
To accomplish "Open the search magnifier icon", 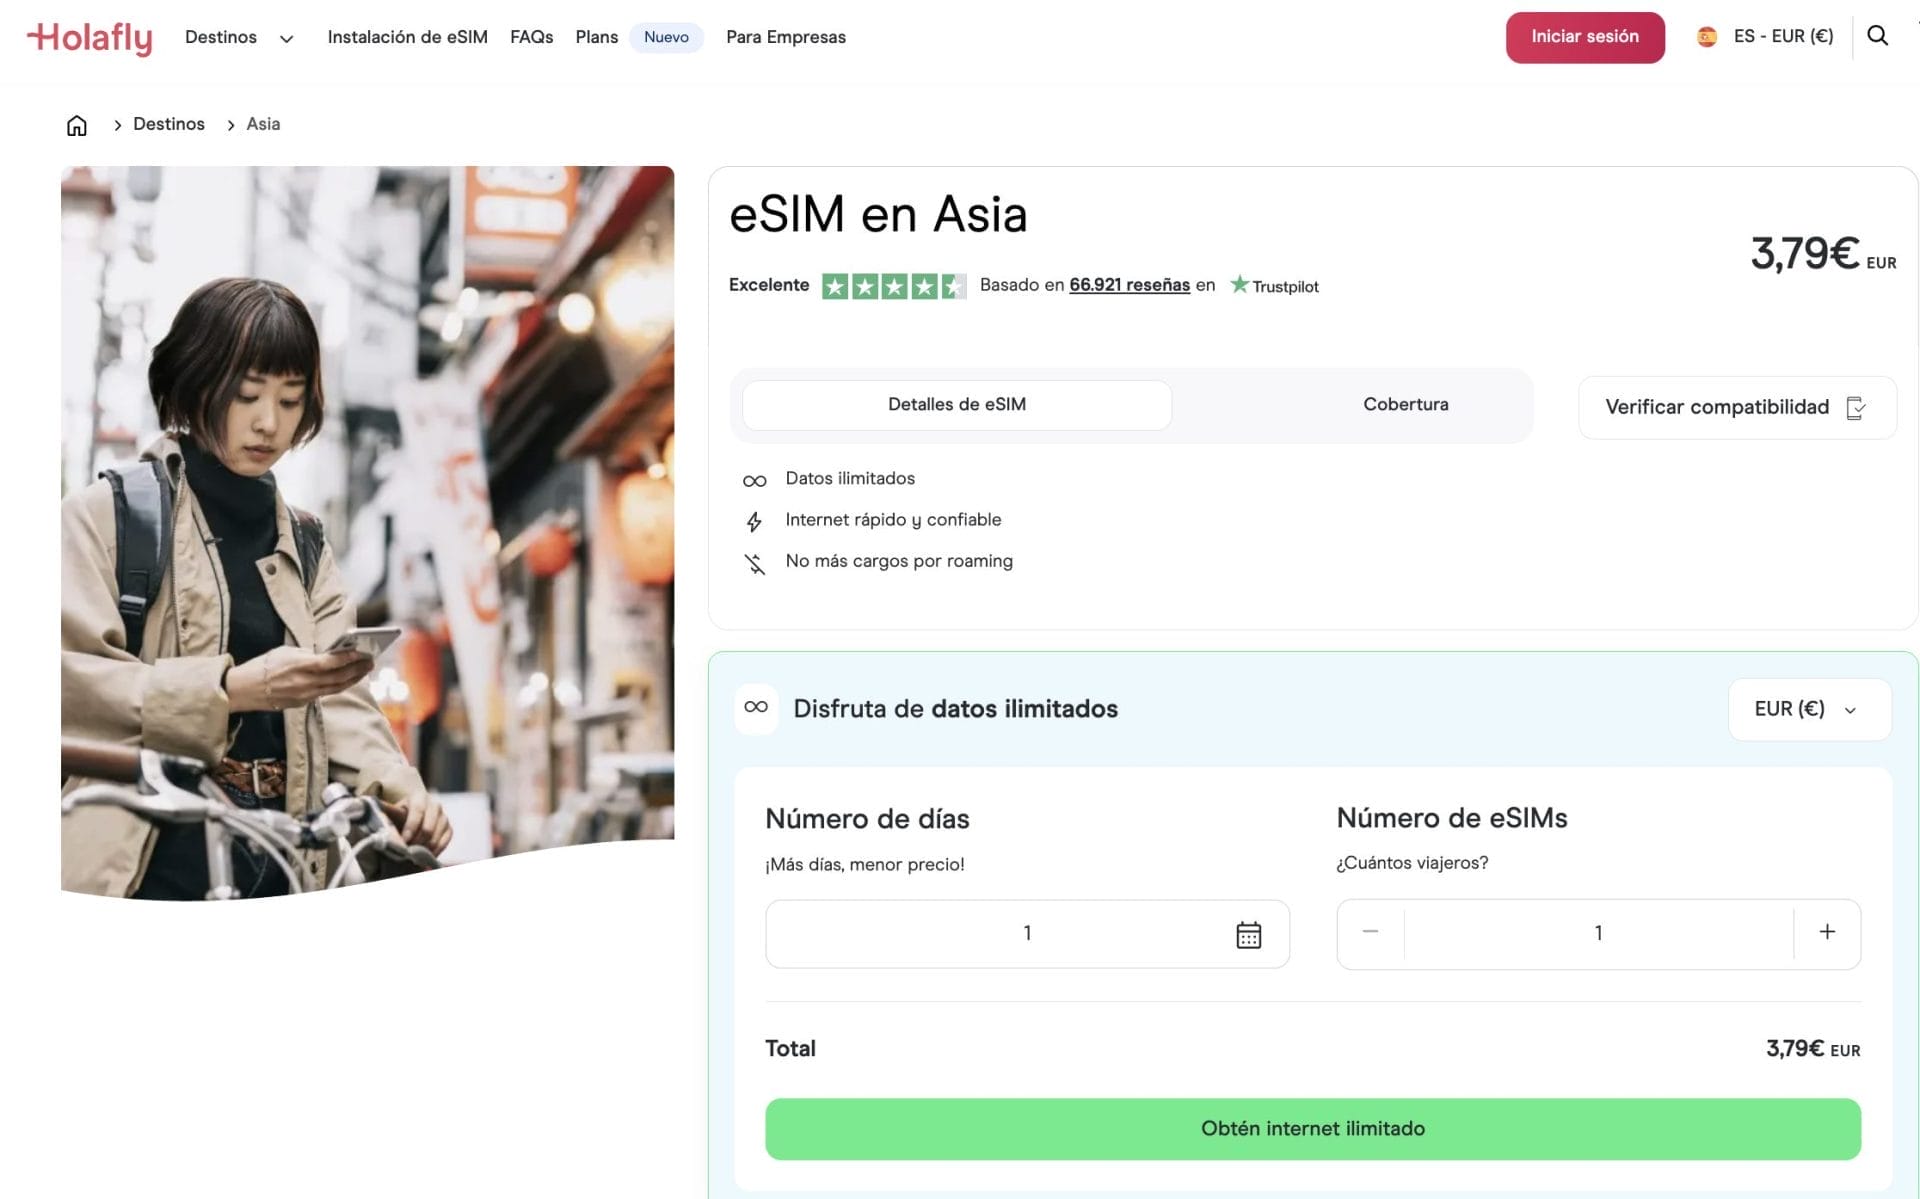I will [1877, 37].
